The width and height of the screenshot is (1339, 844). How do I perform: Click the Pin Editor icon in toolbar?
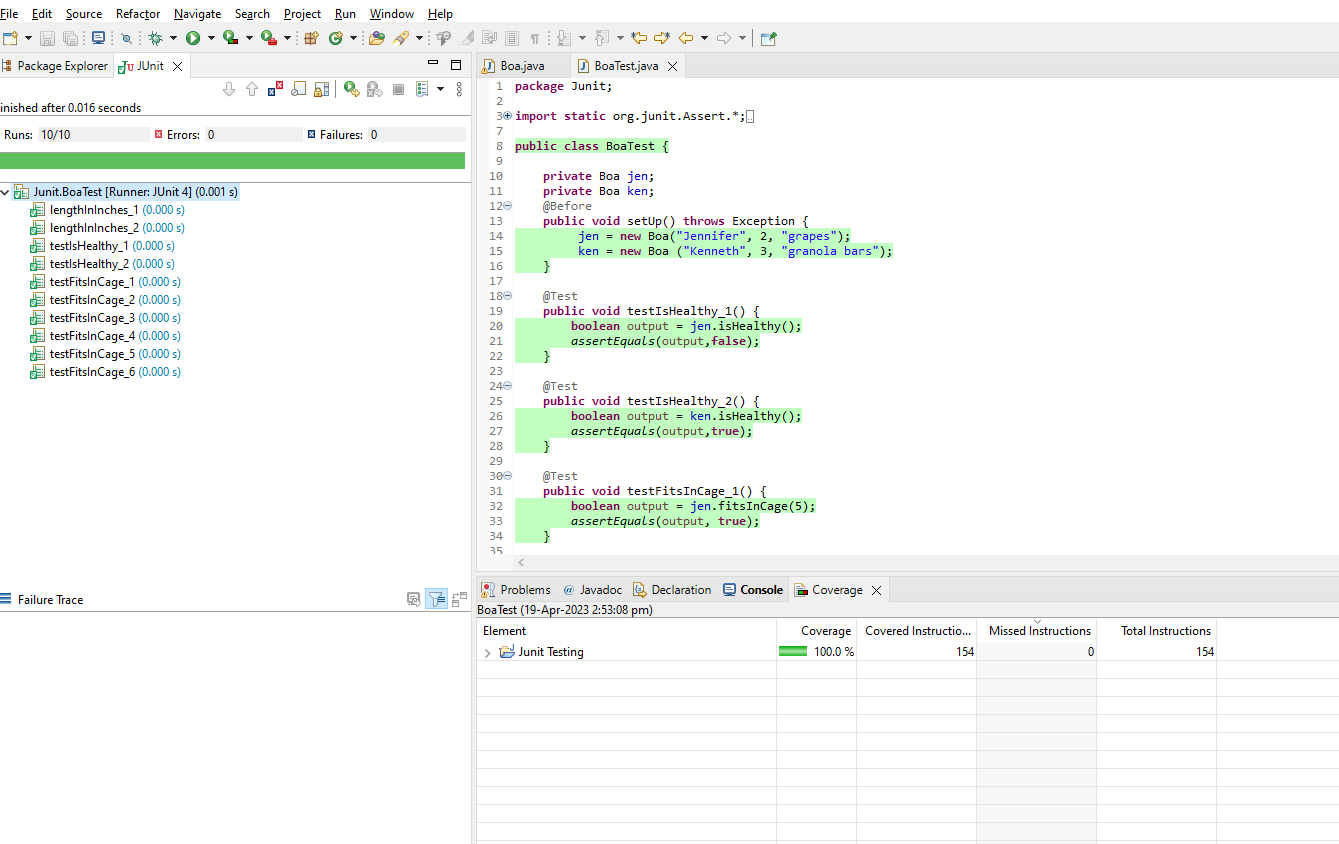pyautogui.click(x=769, y=38)
